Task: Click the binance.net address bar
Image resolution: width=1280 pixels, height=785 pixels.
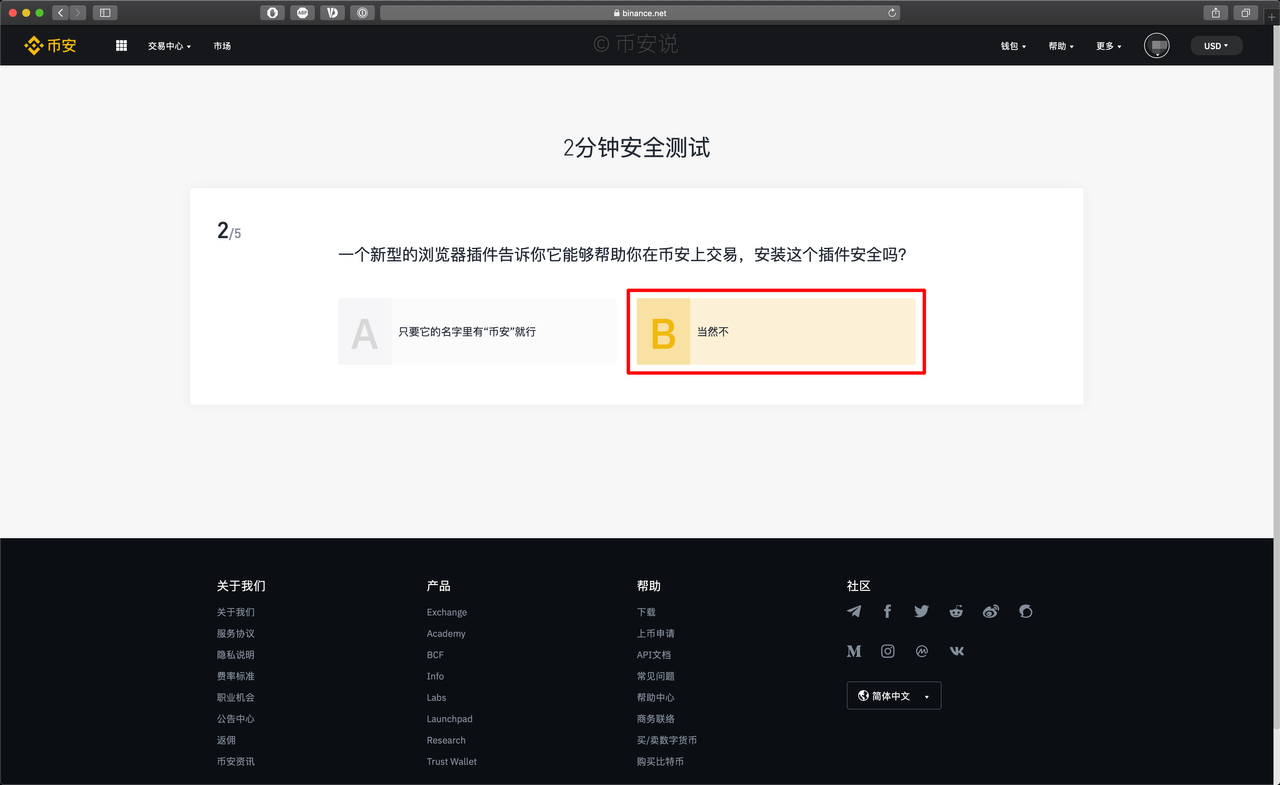Action: coord(640,13)
